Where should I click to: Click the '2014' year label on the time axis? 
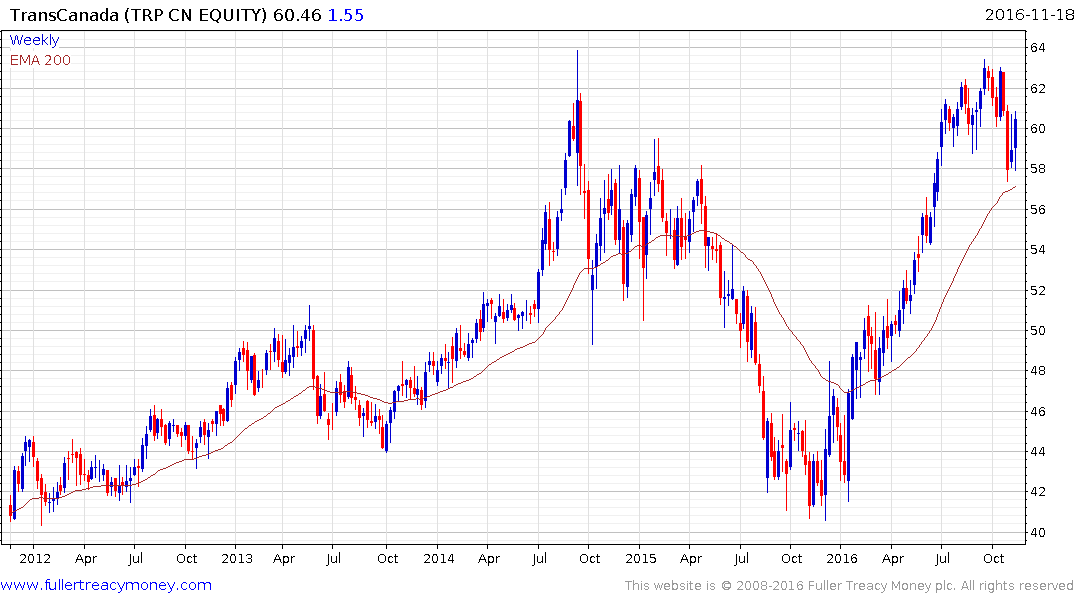pos(439,558)
